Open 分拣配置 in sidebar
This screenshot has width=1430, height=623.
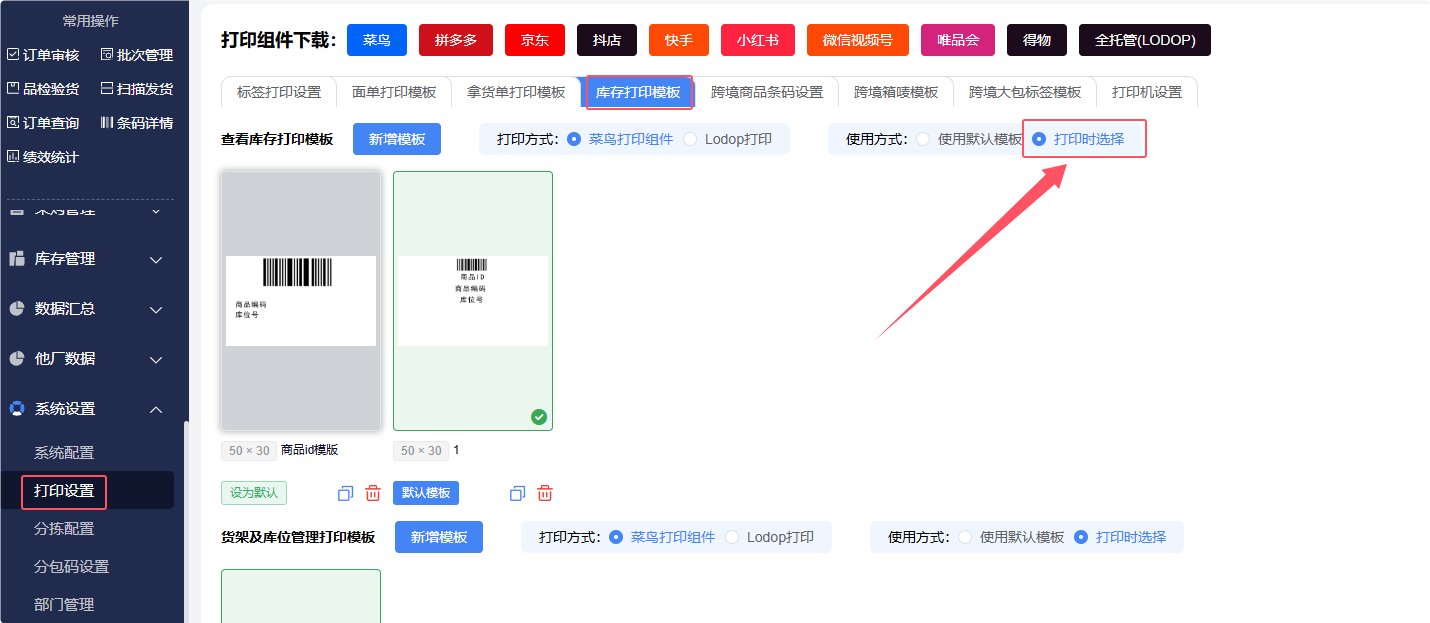(64, 529)
